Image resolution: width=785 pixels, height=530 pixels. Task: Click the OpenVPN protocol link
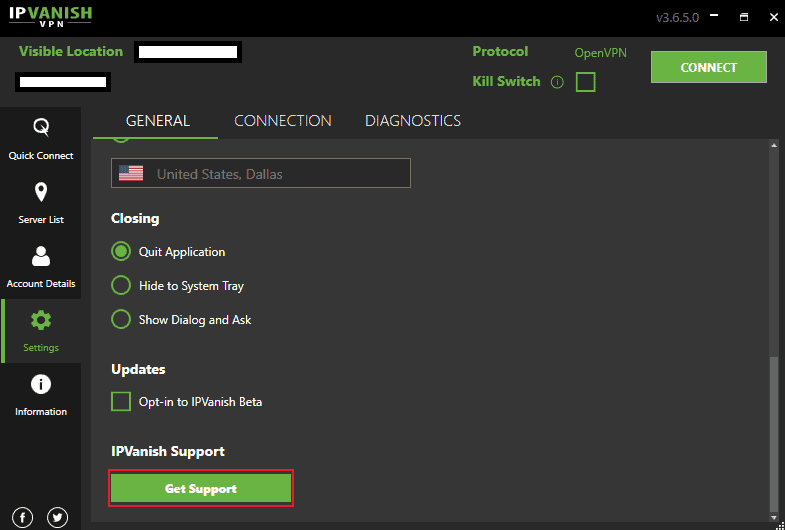(600, 53)
